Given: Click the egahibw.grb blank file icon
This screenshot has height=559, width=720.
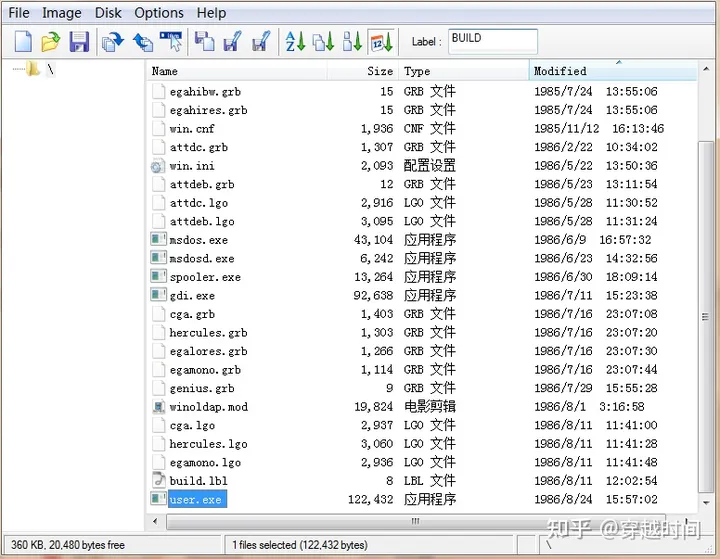Looking at the screenshot, I should click(x=158, y=91).
